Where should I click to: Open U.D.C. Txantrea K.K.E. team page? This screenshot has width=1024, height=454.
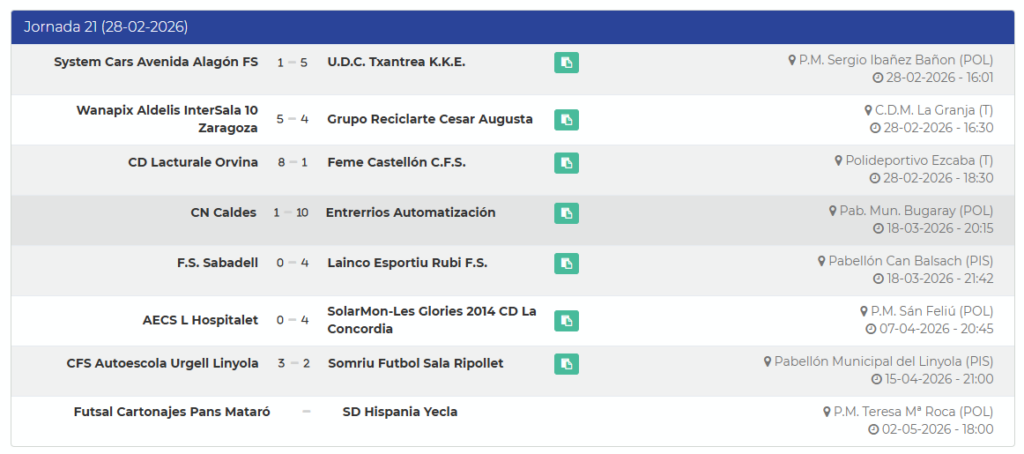396,62
